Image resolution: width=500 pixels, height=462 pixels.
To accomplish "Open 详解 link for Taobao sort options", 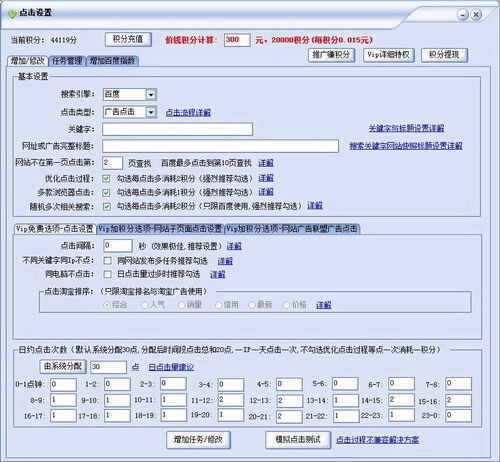I will pos(323,305).
